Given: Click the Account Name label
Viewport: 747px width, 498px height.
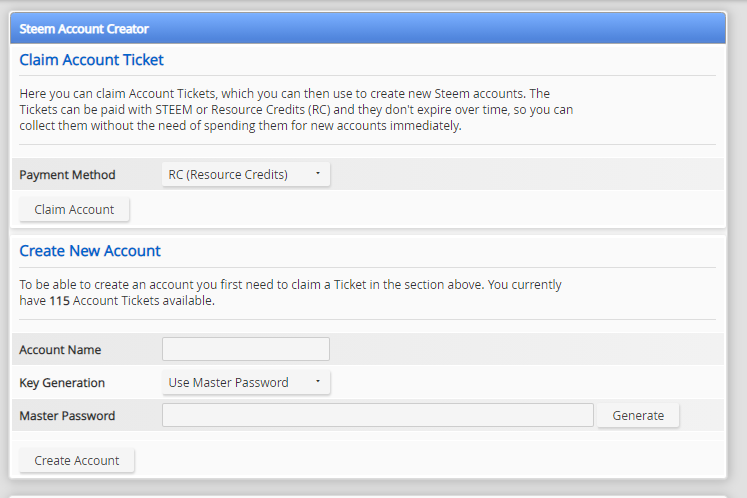Looking at the screenshot, I should 60,350.
